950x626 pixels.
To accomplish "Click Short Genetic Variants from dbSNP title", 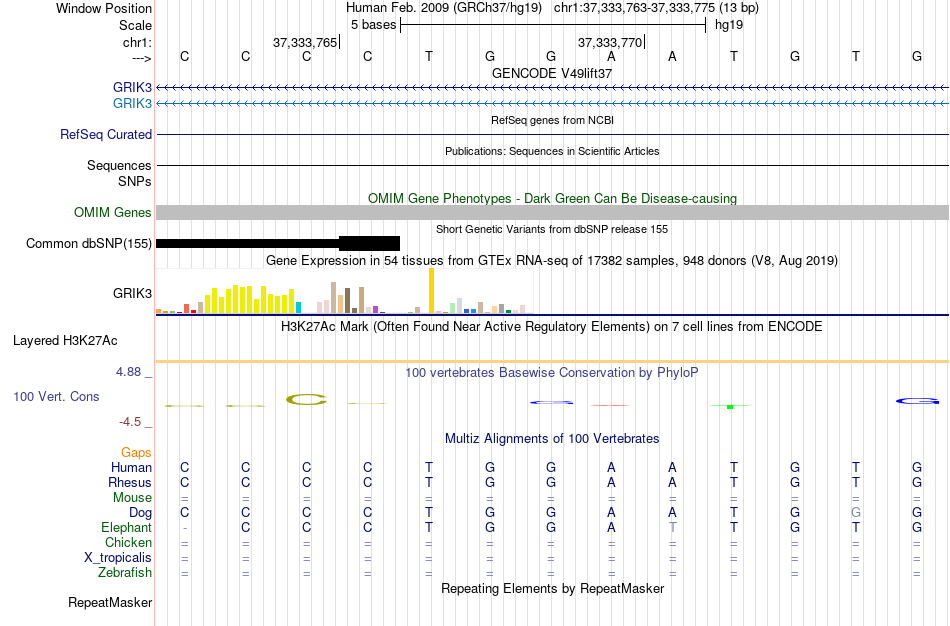I will (x=552, y=229).
